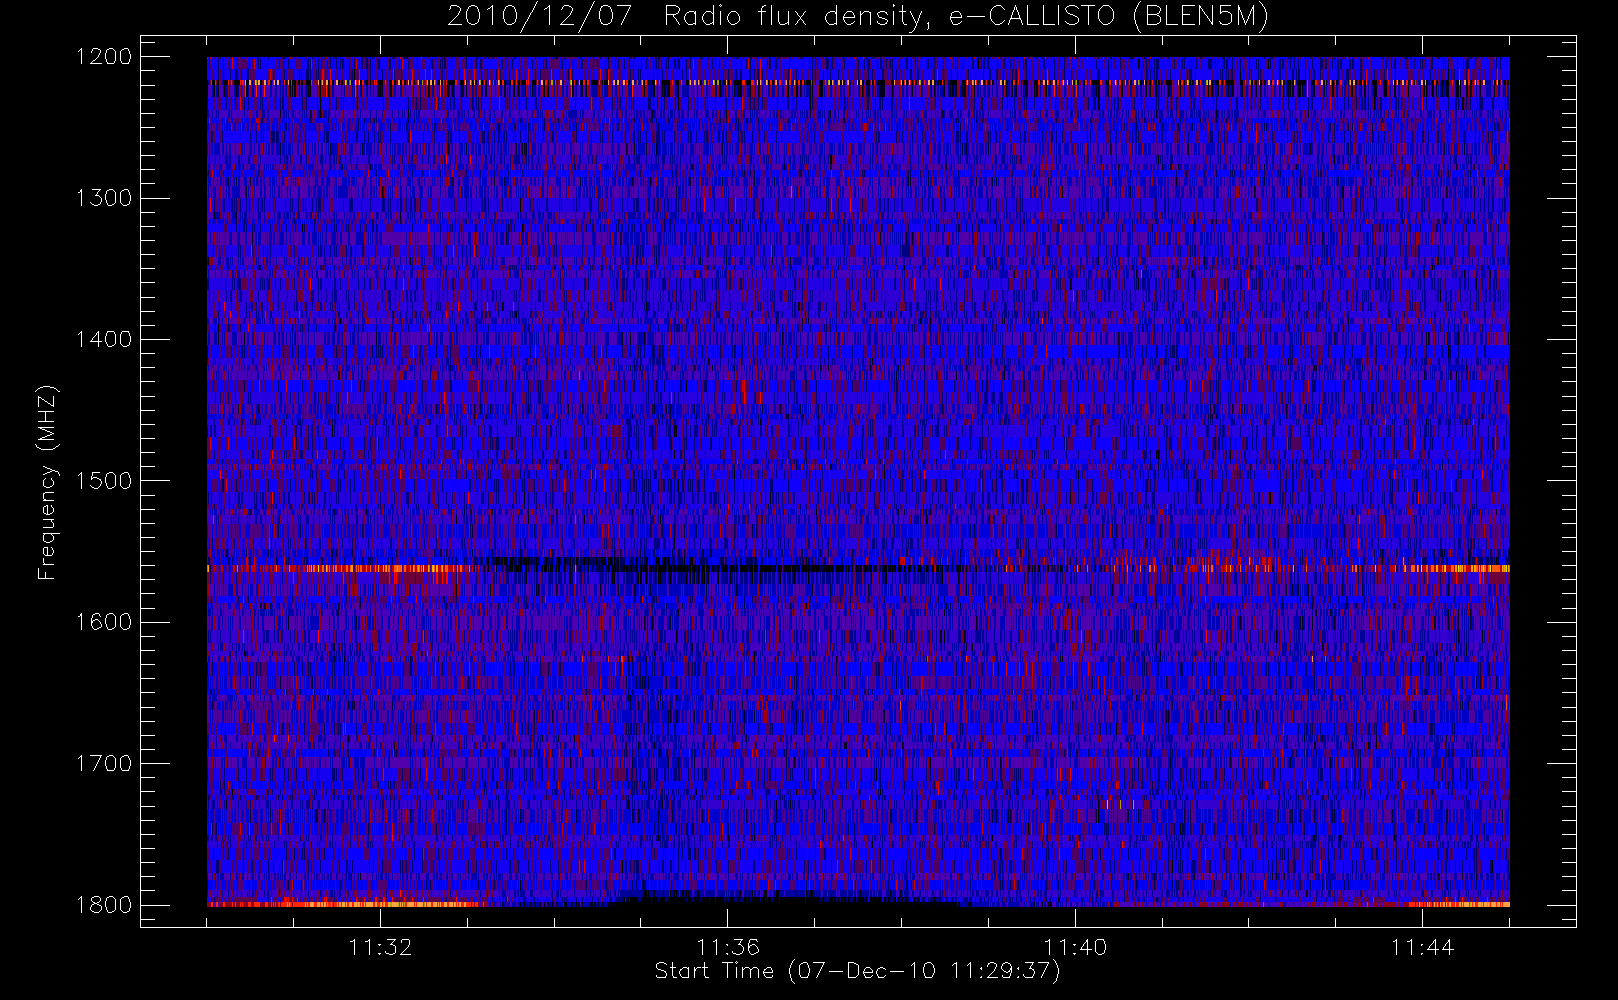Click the 11:44 time axis label

coord(1422,947)
